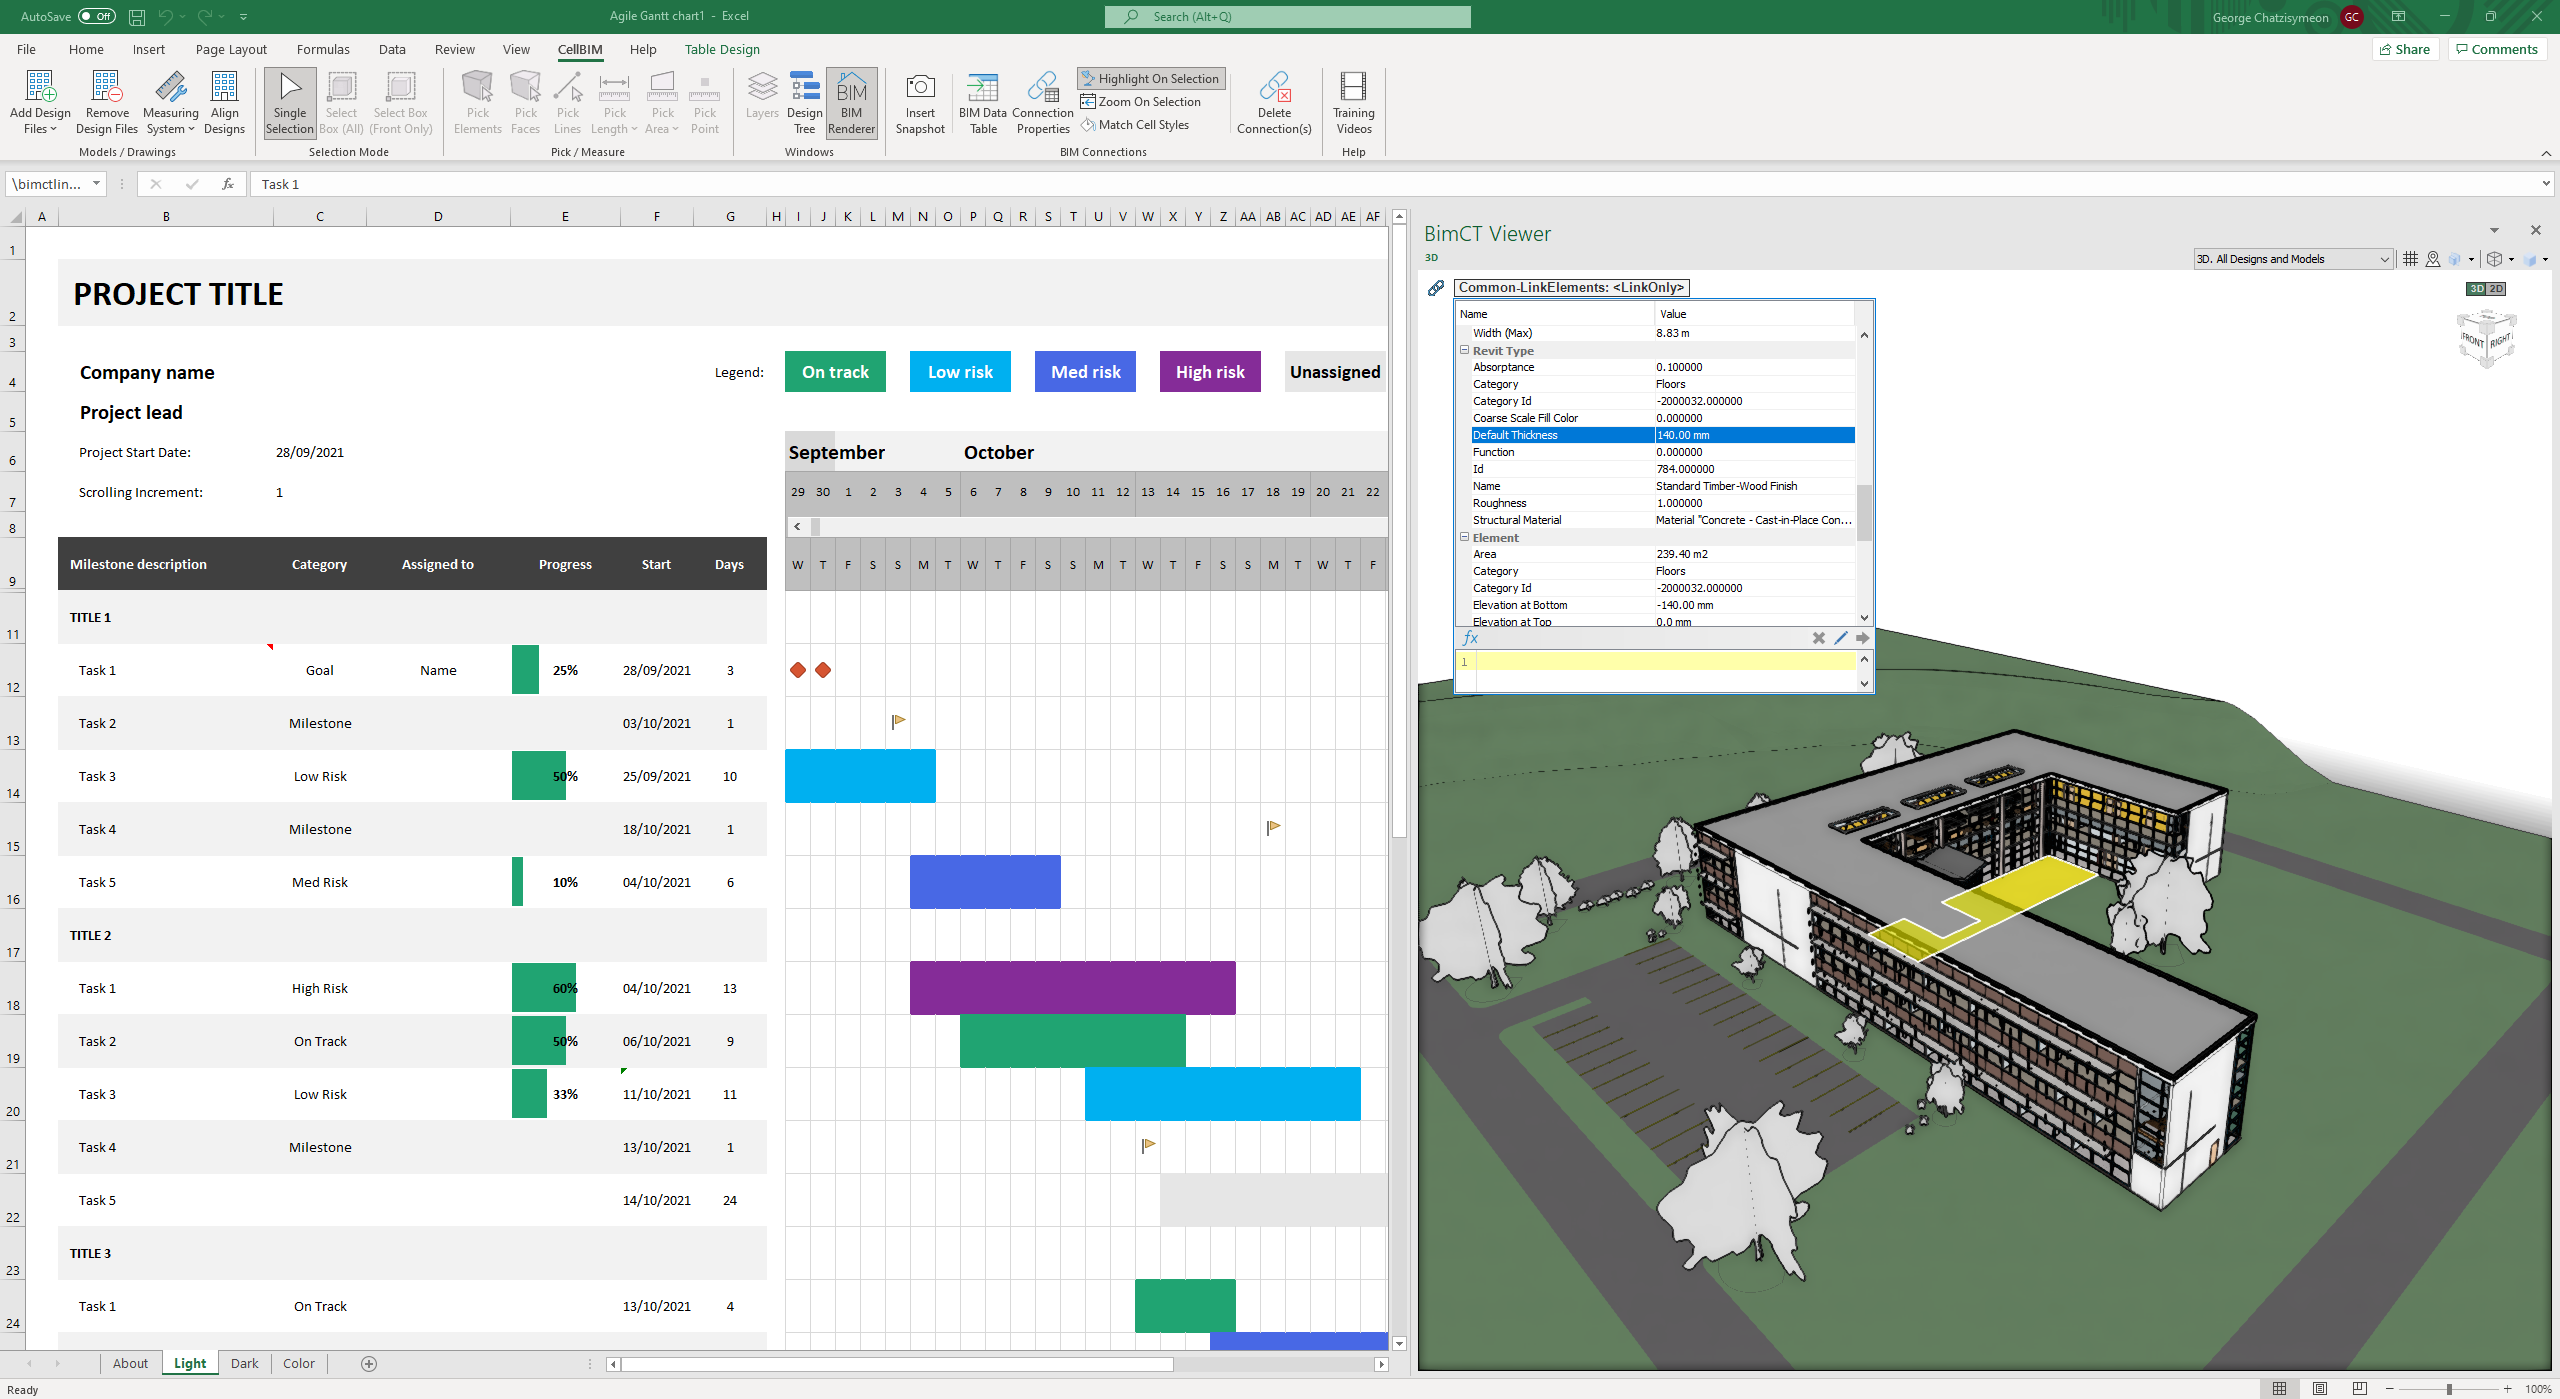This screenshot has width=2560, height=1399.
Task: Expand the Name Box dropdown
Action: [x=96, y=184]
